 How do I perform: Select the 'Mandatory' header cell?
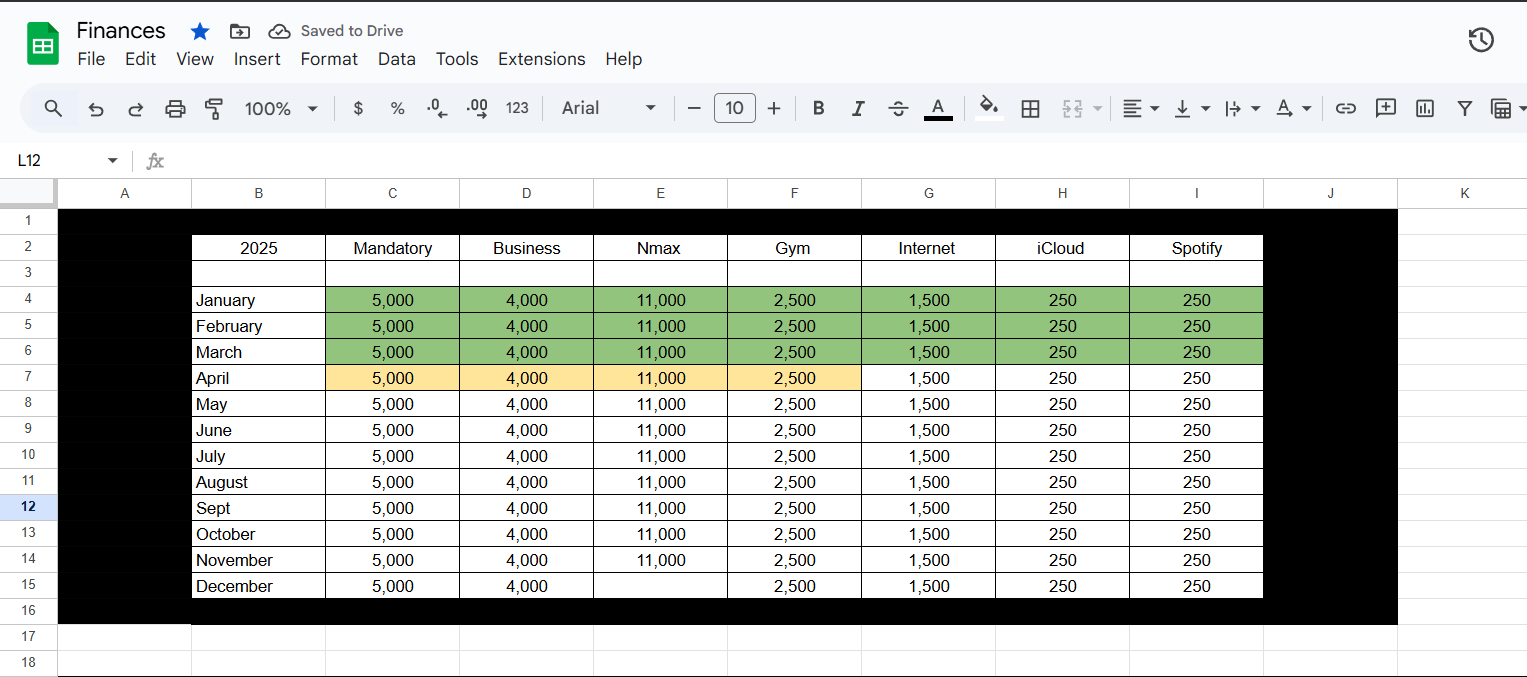point(392,248)
